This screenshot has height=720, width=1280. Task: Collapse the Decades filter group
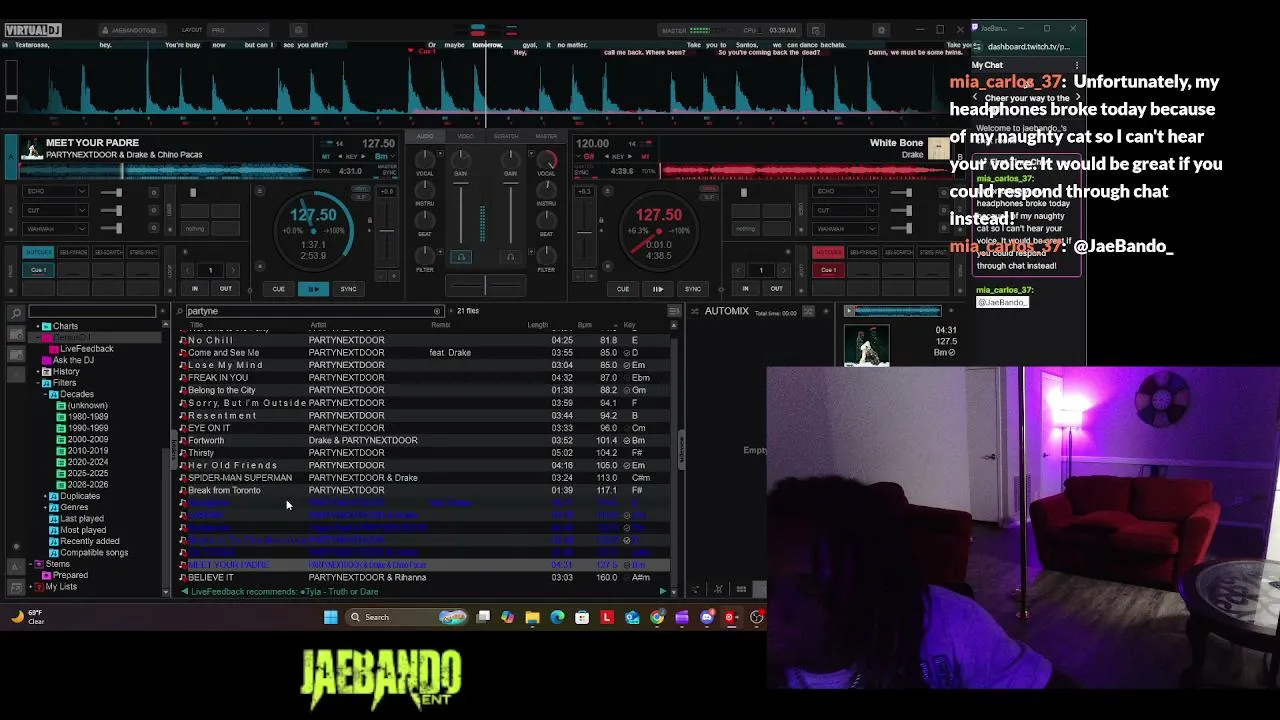pos(46,394)
